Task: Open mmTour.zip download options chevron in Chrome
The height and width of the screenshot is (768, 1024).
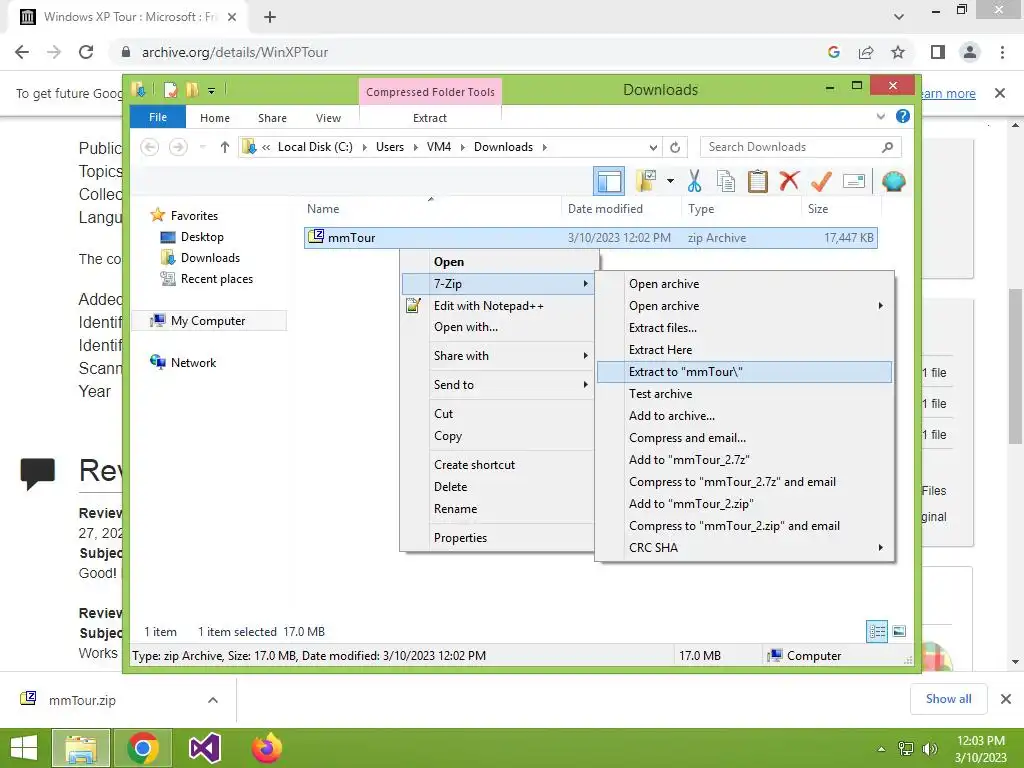Action: click(213, 700)
